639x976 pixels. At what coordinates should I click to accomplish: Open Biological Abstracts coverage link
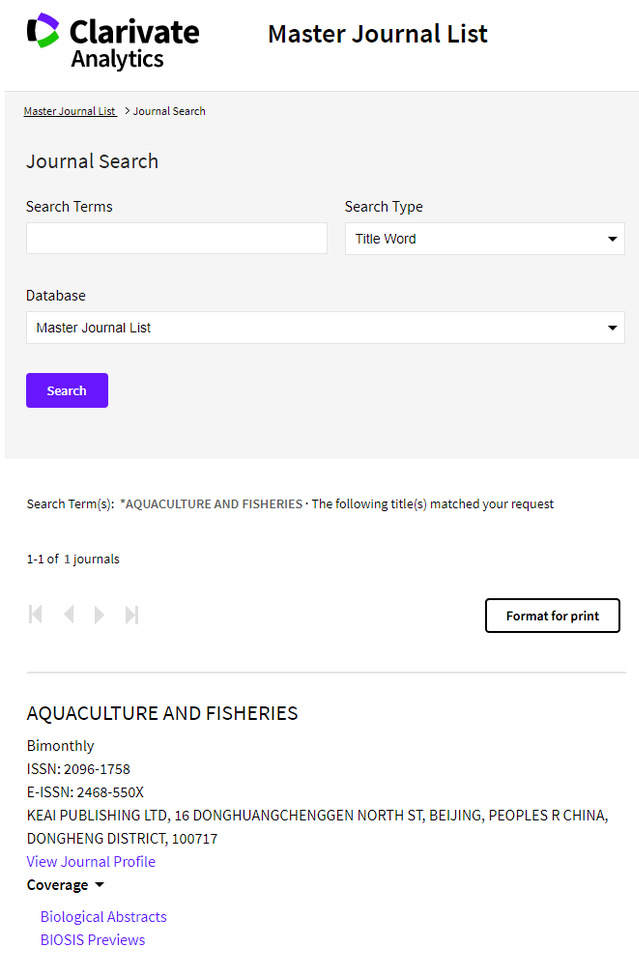pyautogui.click(x=103, y=917)
